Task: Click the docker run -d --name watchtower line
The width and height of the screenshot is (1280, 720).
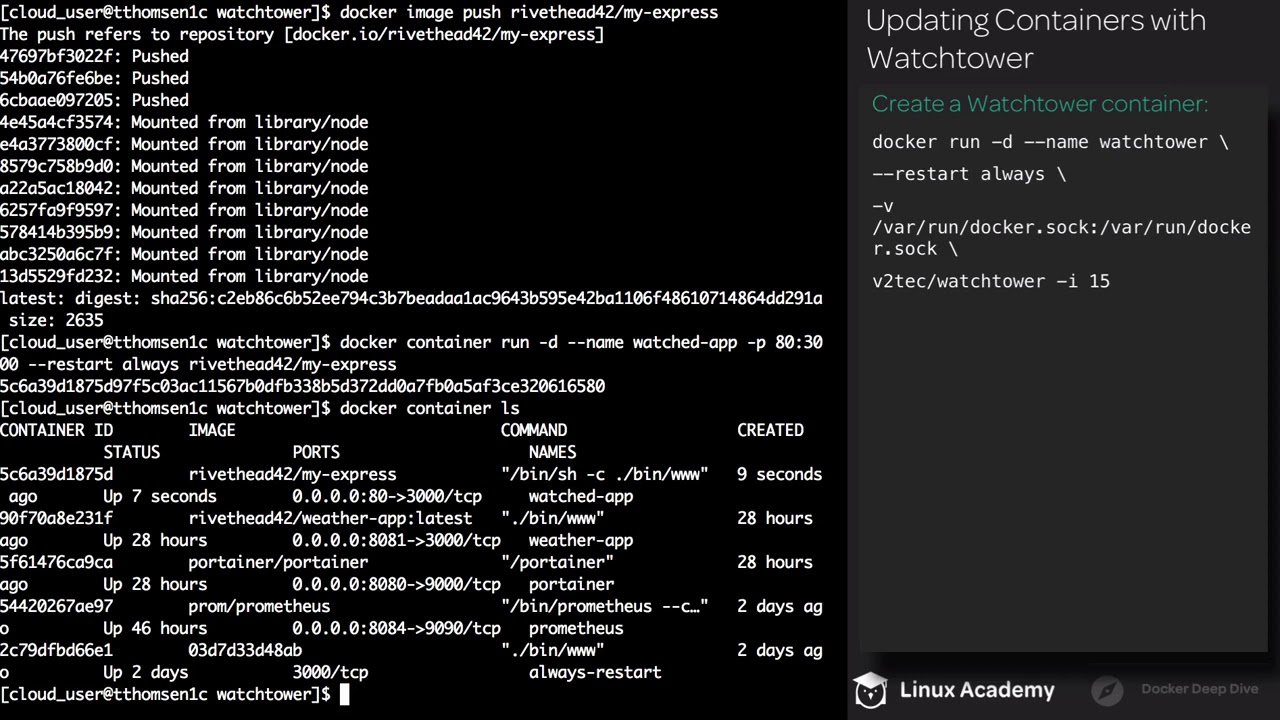Action: click(1050, 142)
